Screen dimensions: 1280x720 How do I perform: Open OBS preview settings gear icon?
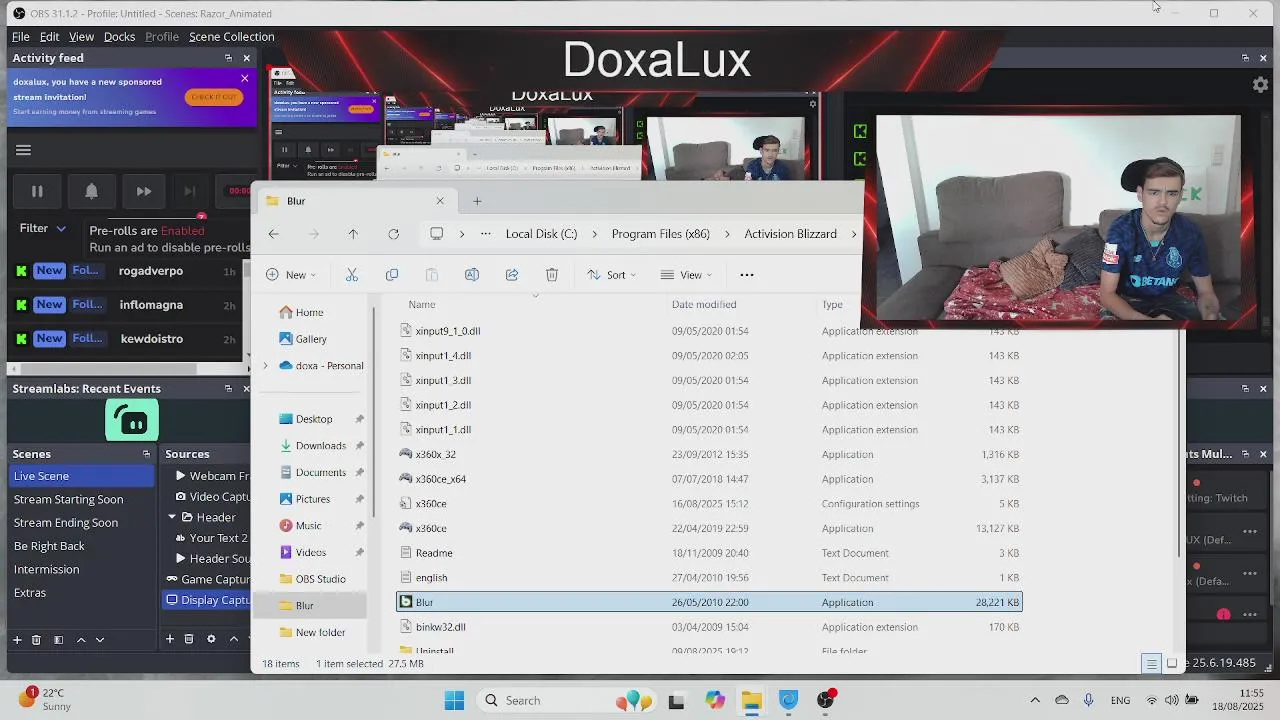(x=1260, y=85)
